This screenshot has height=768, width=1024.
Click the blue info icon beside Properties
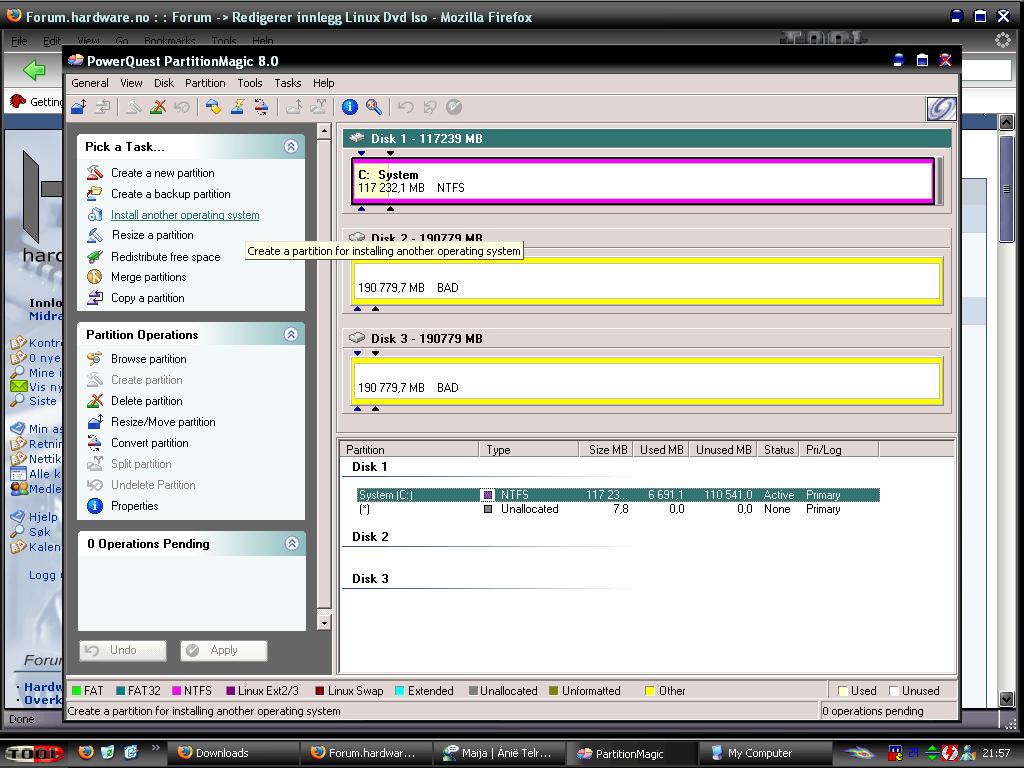[95, 505]
